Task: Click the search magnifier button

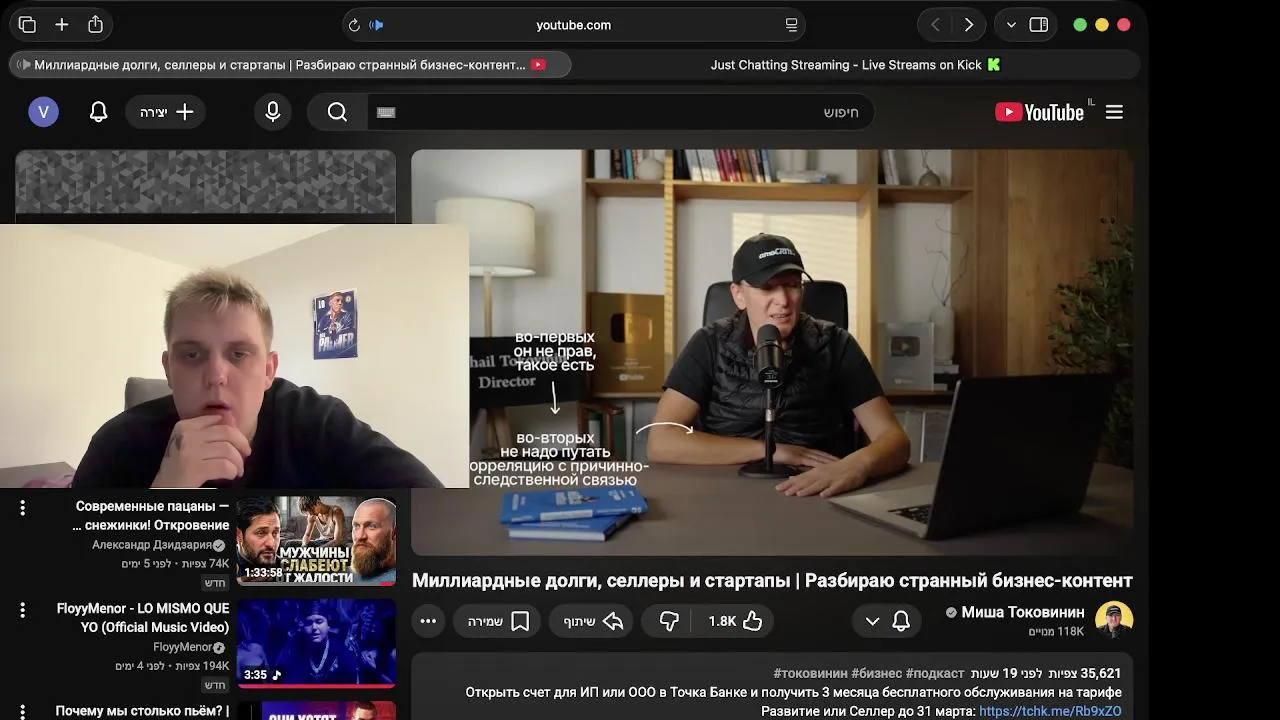Action: point(337,112)
